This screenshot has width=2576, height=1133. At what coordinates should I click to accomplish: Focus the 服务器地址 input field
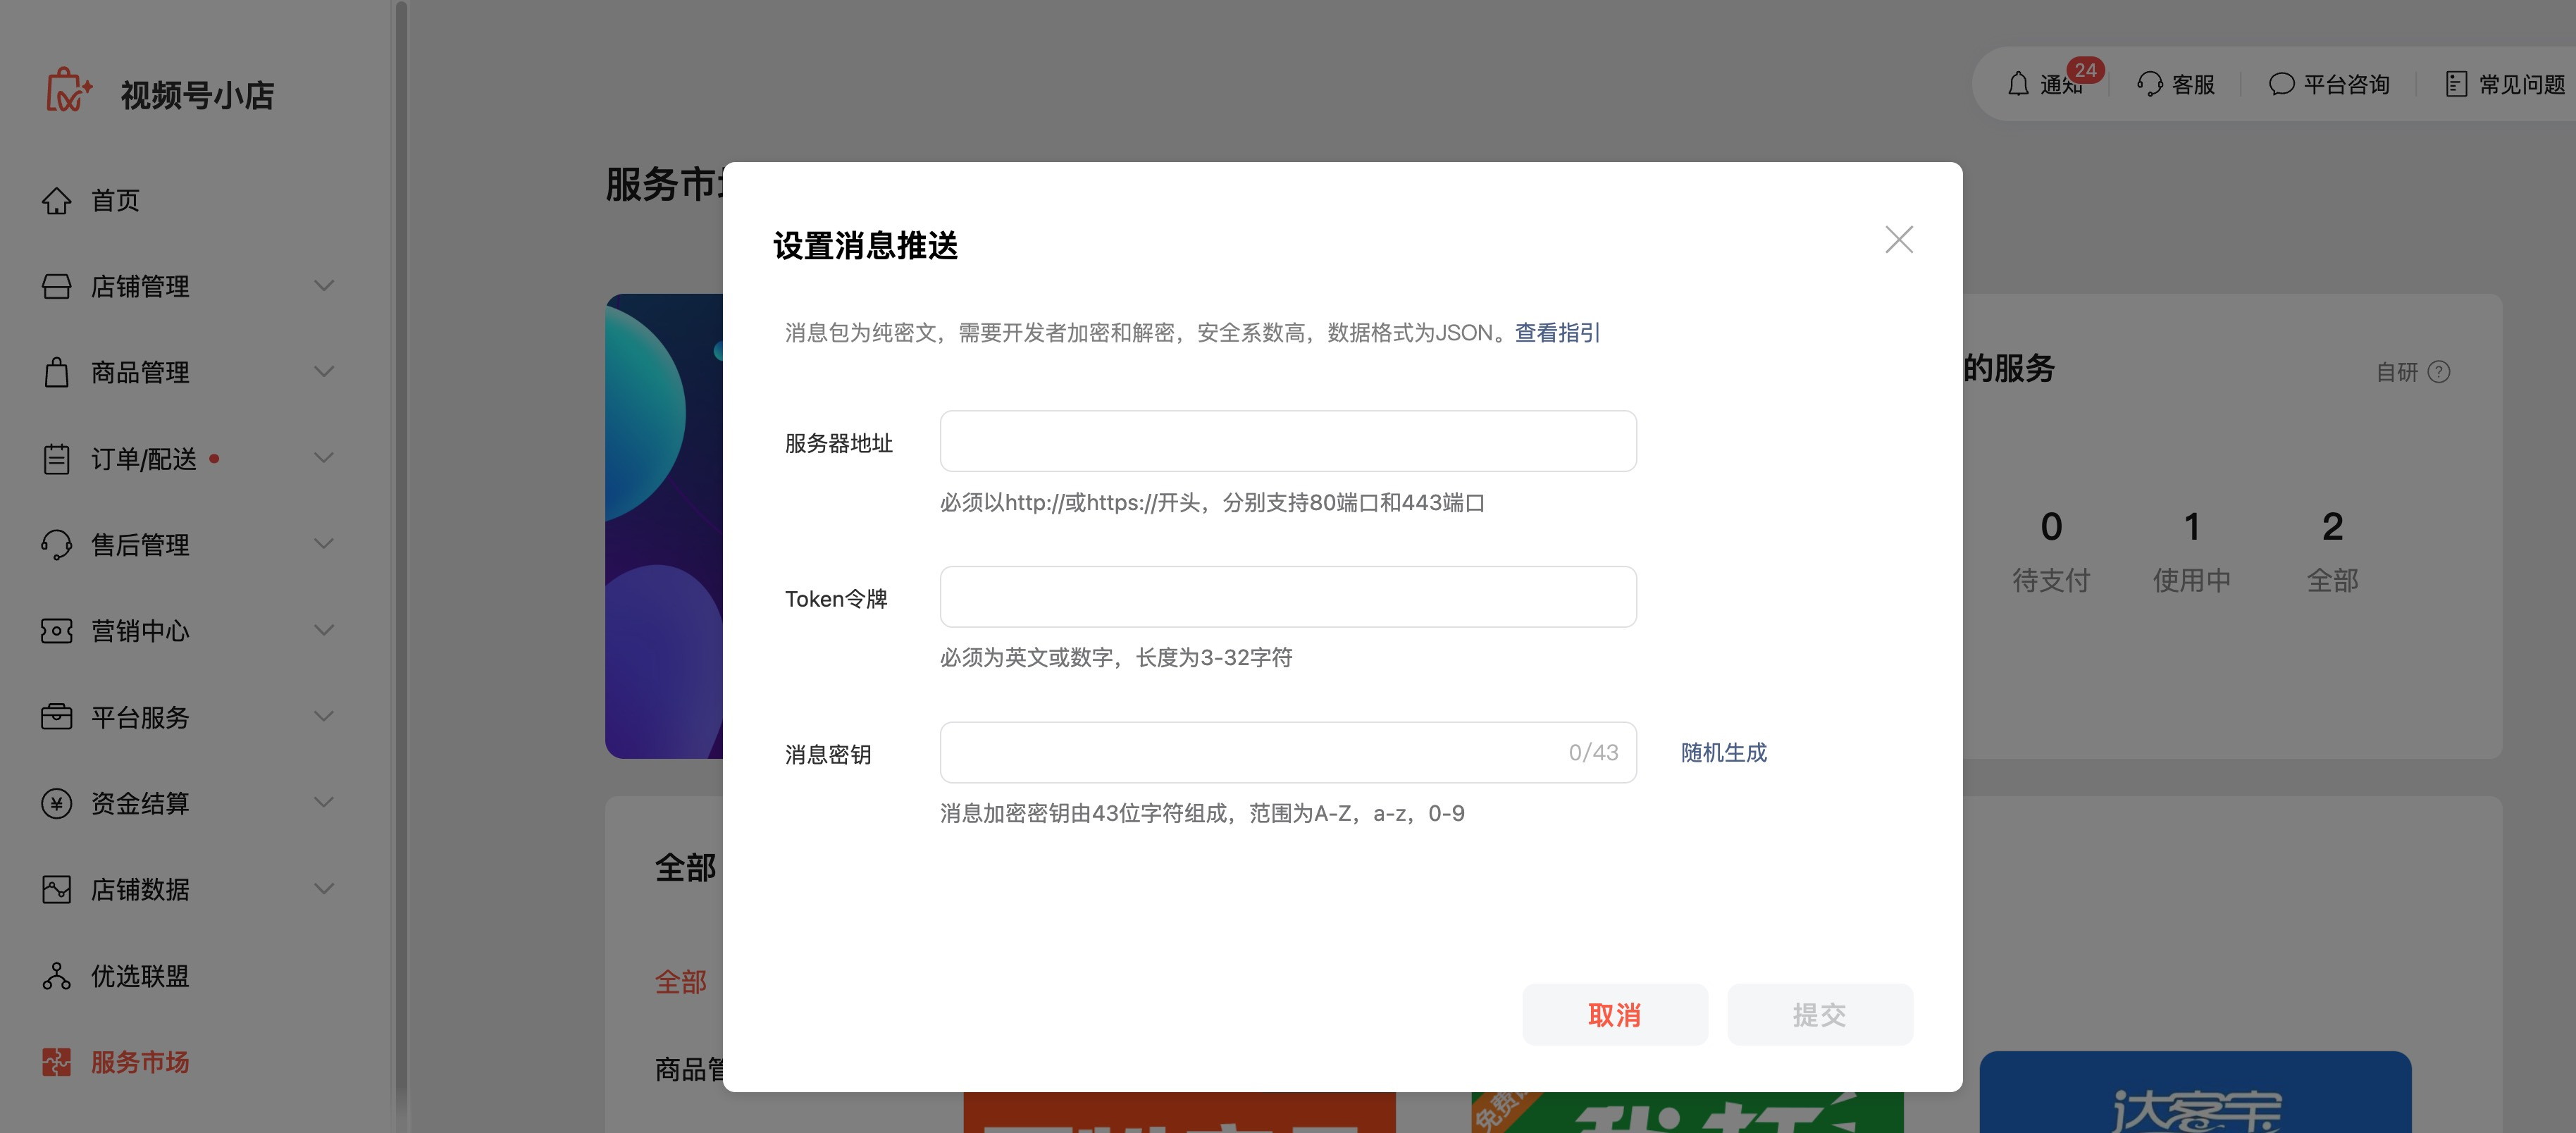coord(1287,441)
